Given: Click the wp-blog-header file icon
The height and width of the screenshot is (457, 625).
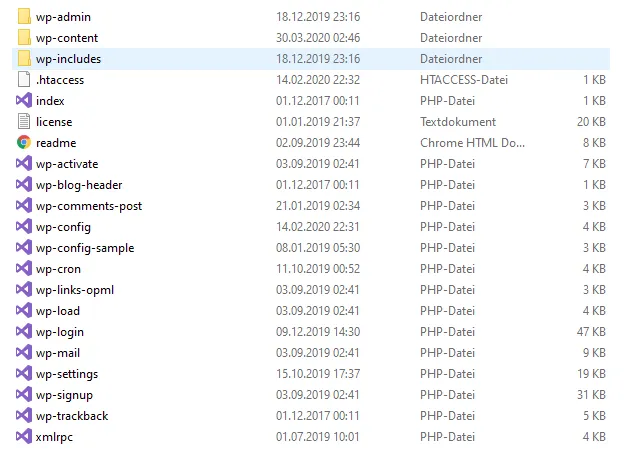Looking at the screenshot, I should [x=24, y=184].
